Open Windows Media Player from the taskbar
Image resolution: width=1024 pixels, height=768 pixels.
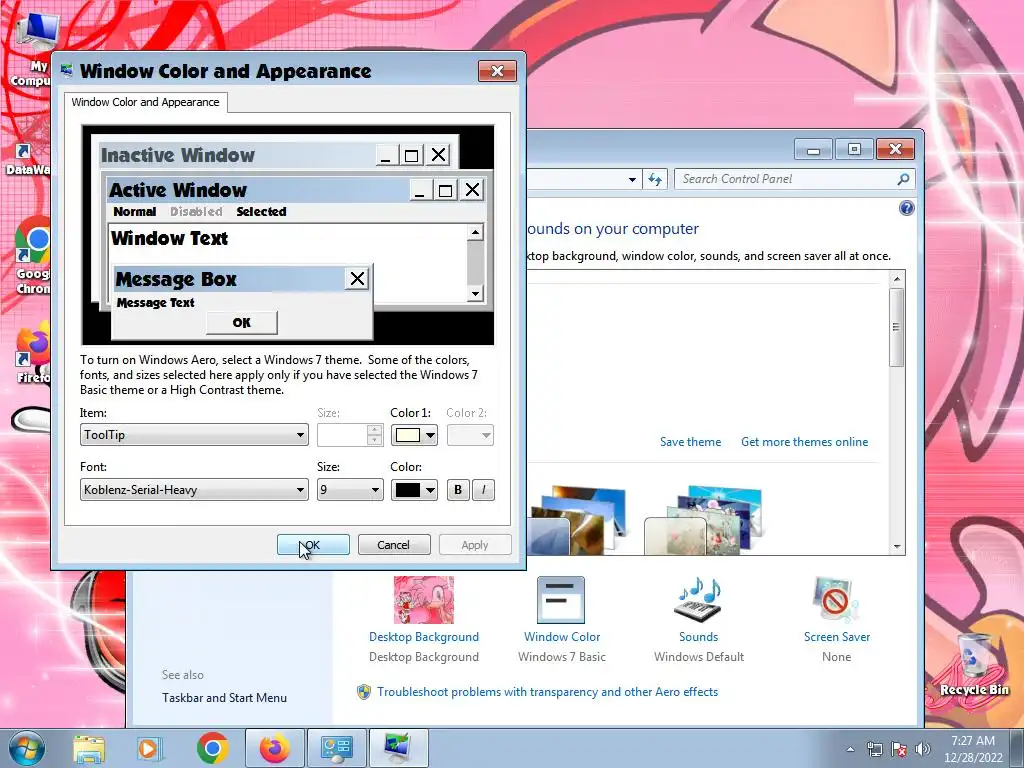(x=149, y=748)
